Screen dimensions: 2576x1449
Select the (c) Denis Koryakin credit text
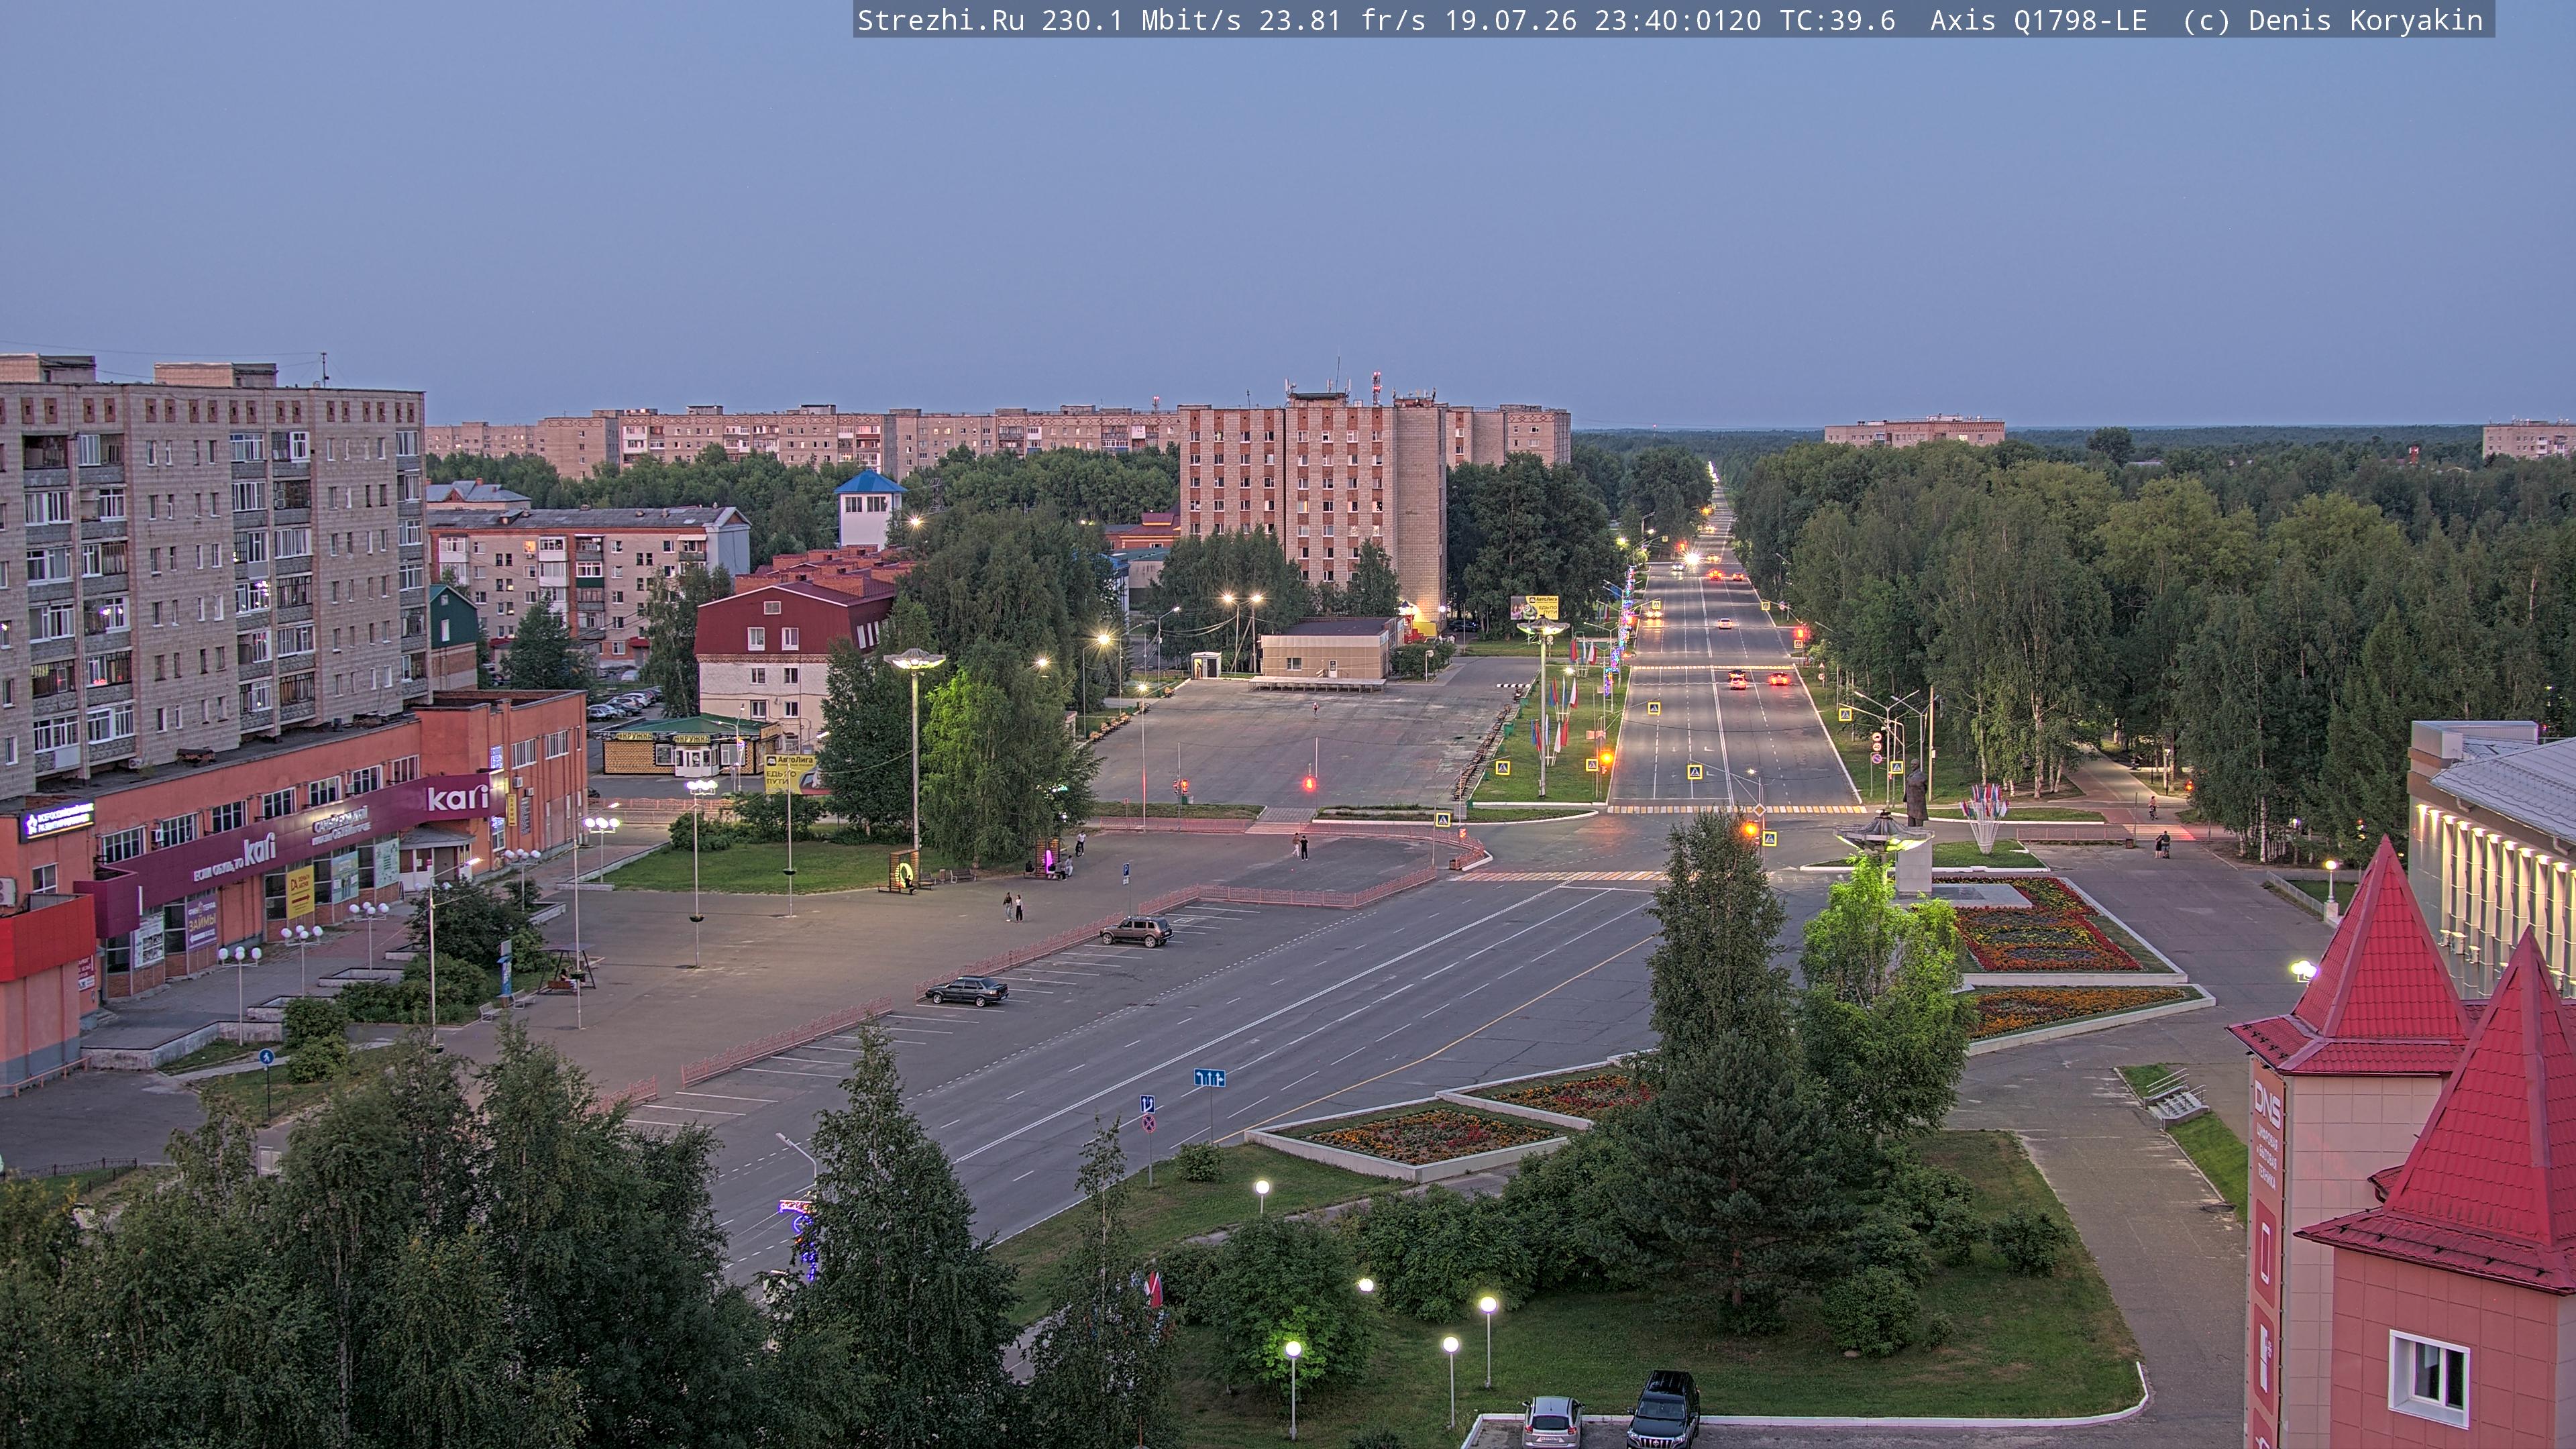coord(2333,21)
